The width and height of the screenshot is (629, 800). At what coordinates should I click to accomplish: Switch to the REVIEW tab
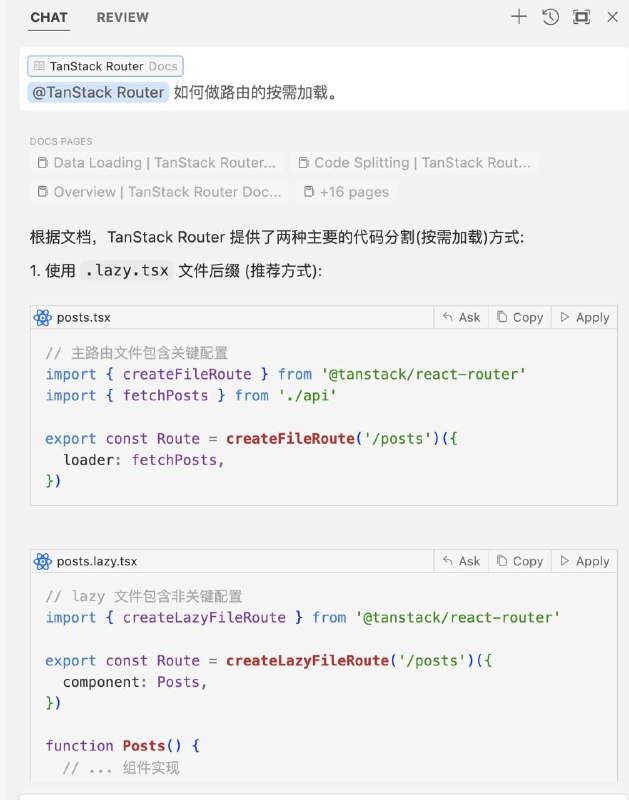tap(122, 17)
